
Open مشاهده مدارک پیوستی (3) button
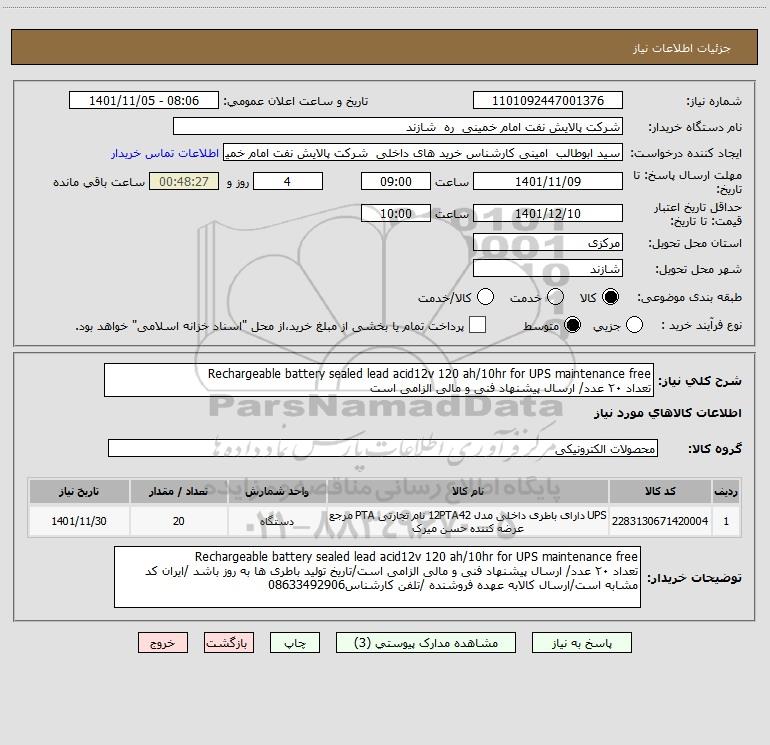[x=426, y=643]
